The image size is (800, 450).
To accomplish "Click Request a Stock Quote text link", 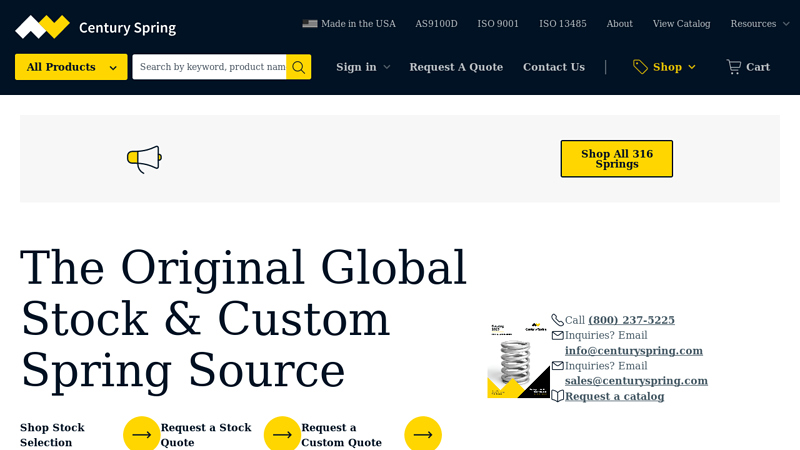I will 206,435.
